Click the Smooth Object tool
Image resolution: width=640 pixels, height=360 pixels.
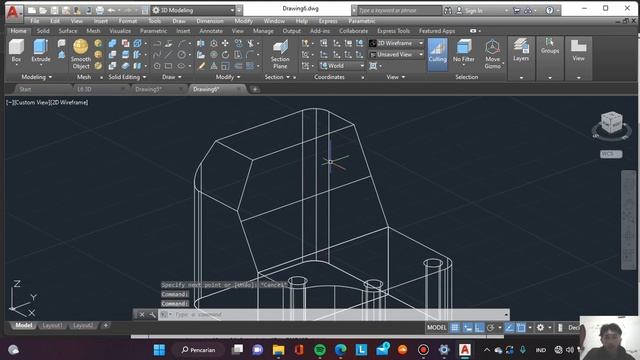[x=80, y=54]
